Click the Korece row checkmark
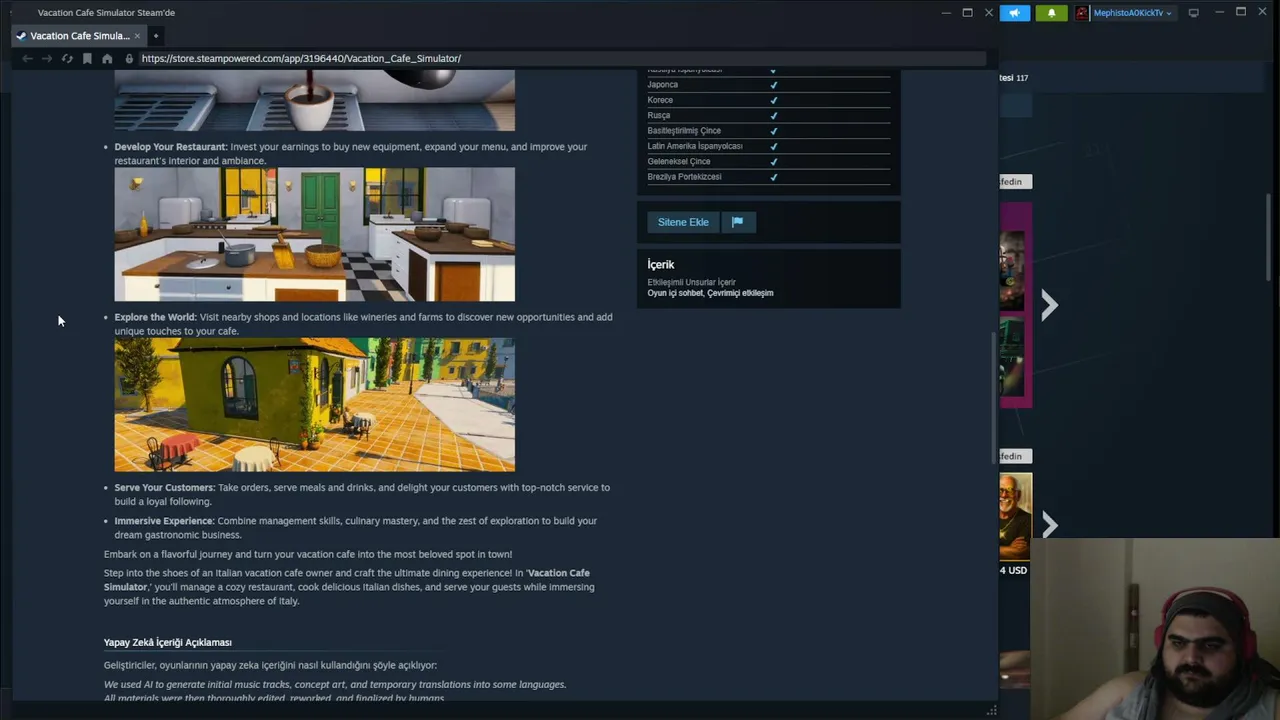1280x720 pixels. [773, 100]
